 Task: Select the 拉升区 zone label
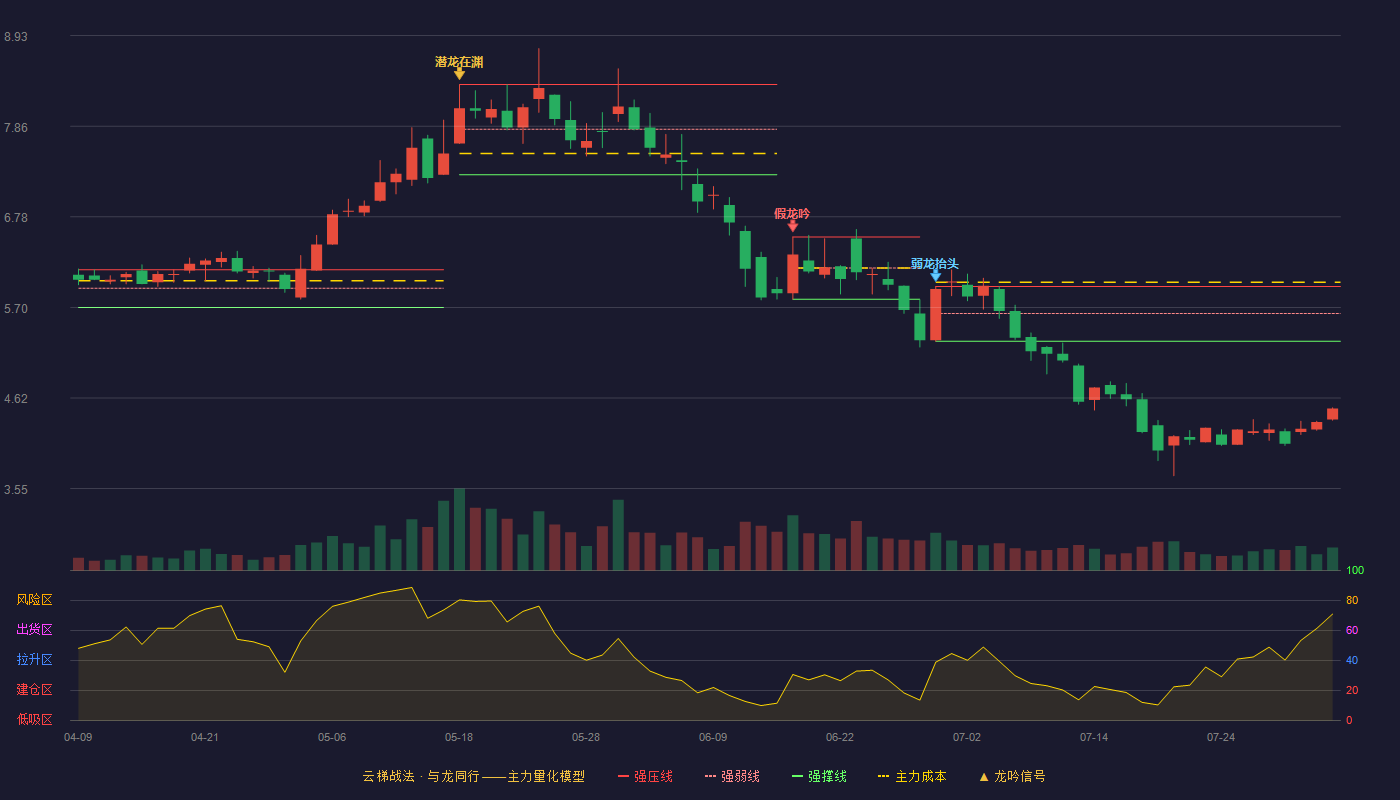click(x=34, y=660)
